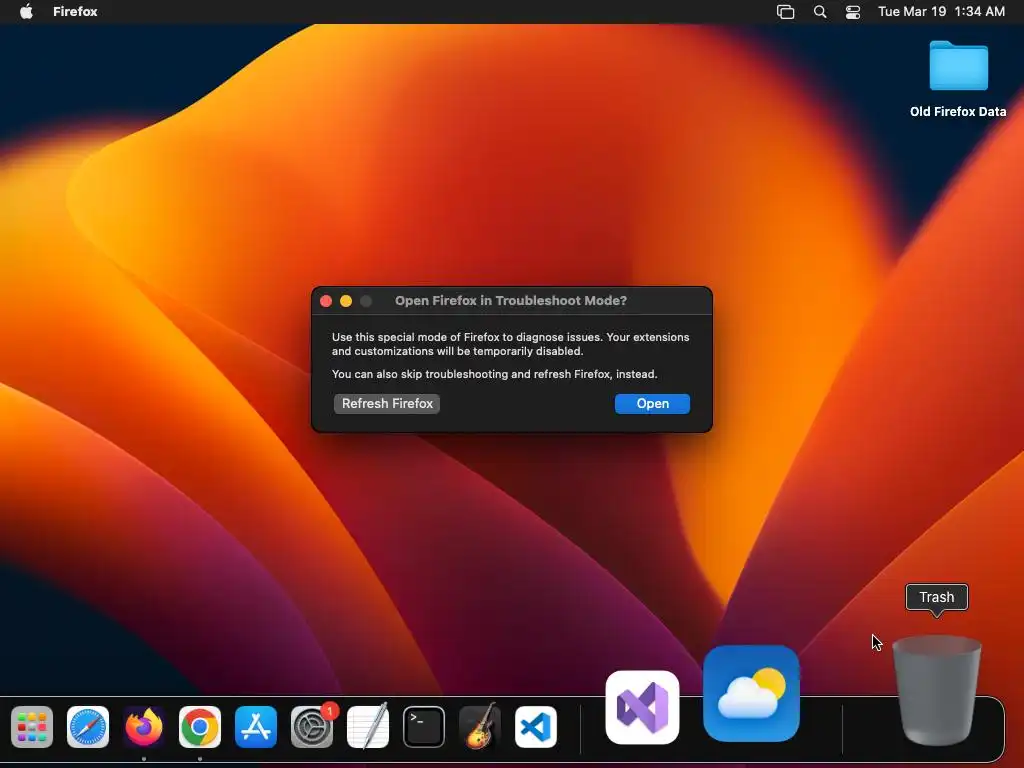The image size is (1024, 768).
Task: Open the Apple menu
Action: coord(26,11)
